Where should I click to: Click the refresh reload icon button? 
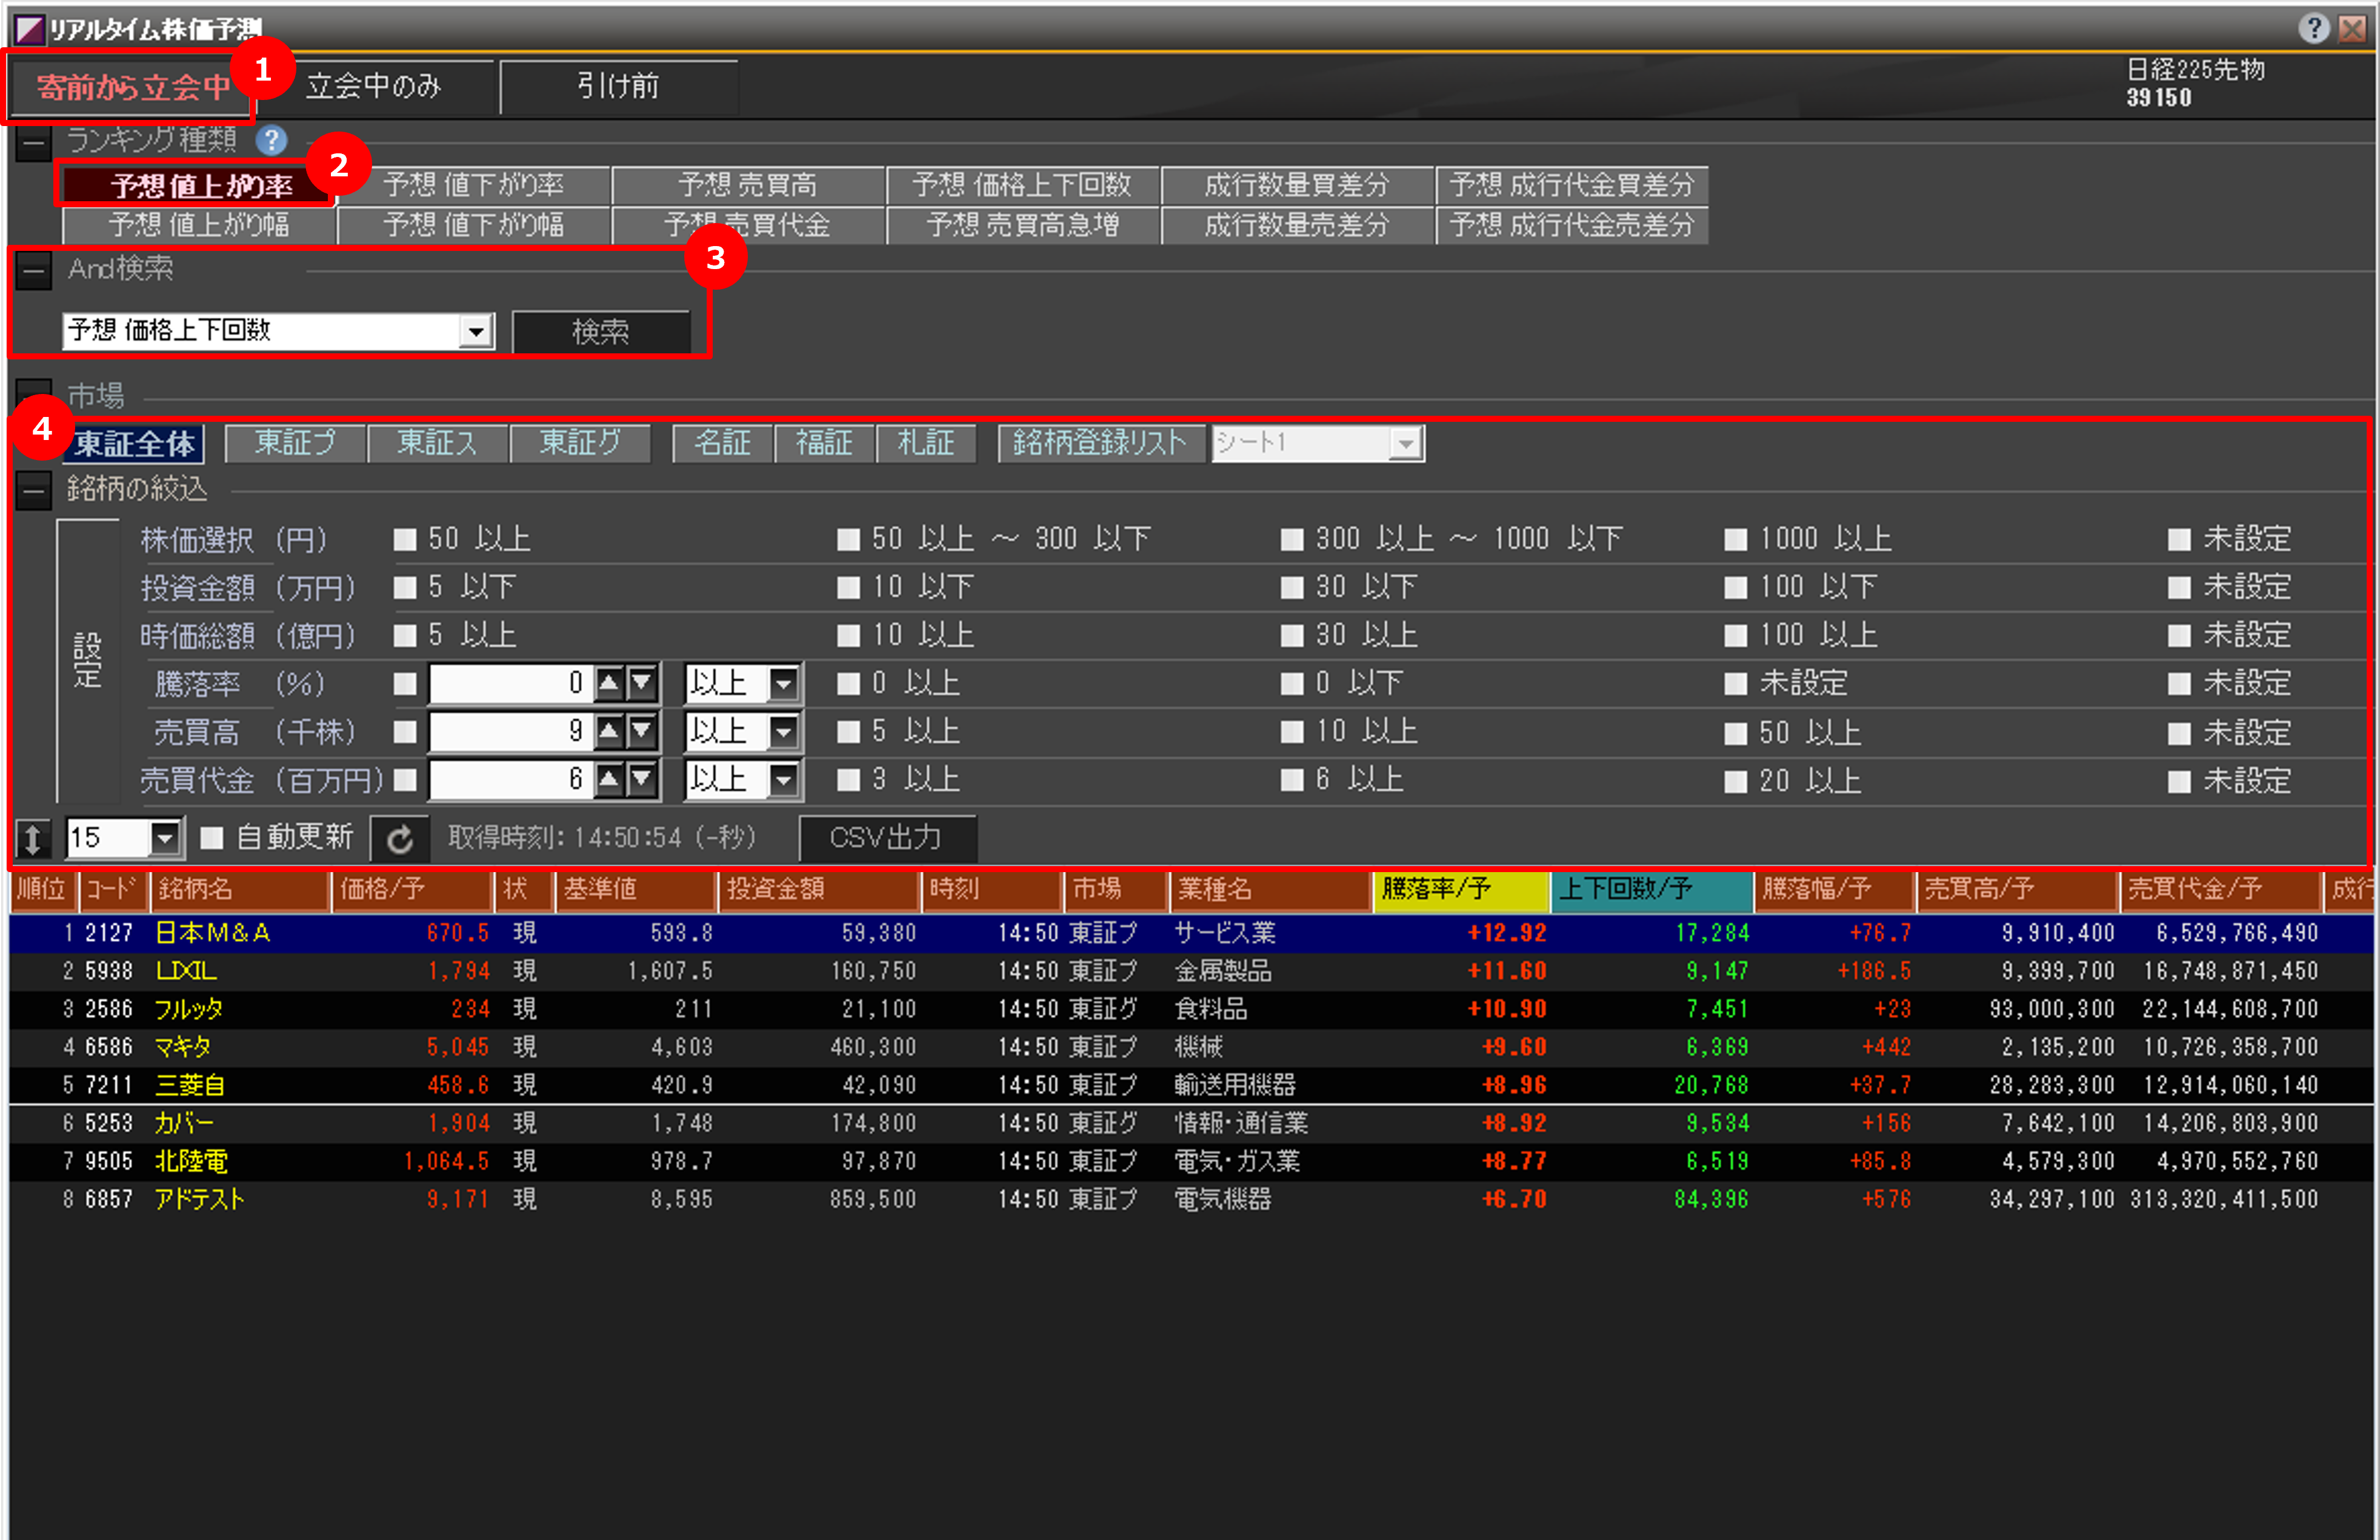point(400,839)
